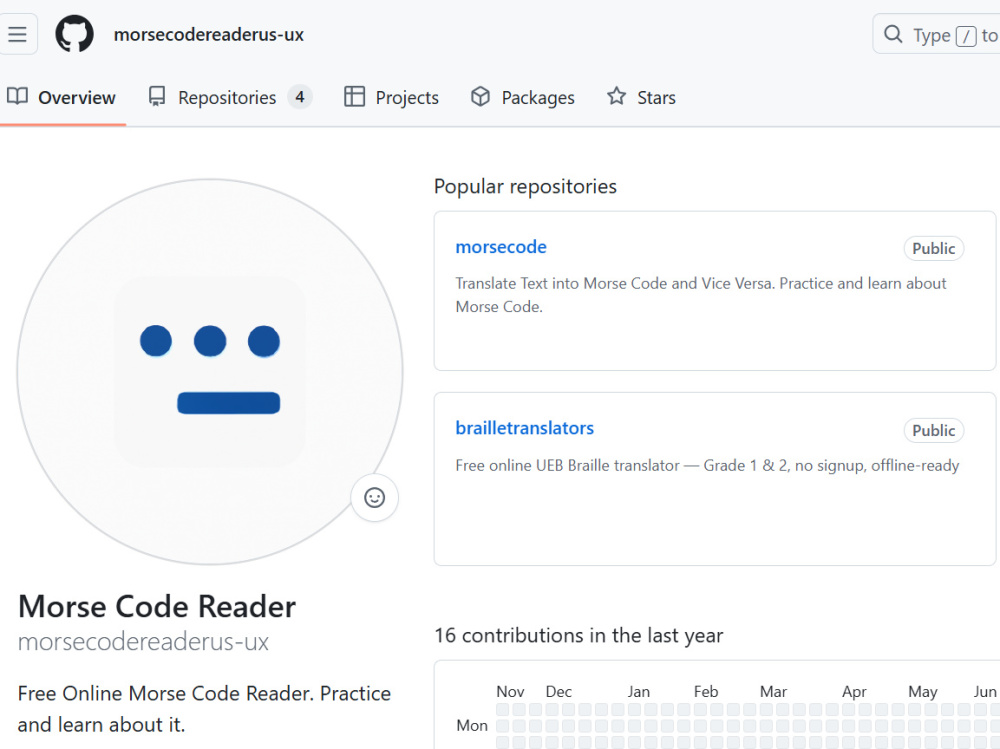
Task: Select the slash shortcut key hint in search
Action: coord(966,36)
